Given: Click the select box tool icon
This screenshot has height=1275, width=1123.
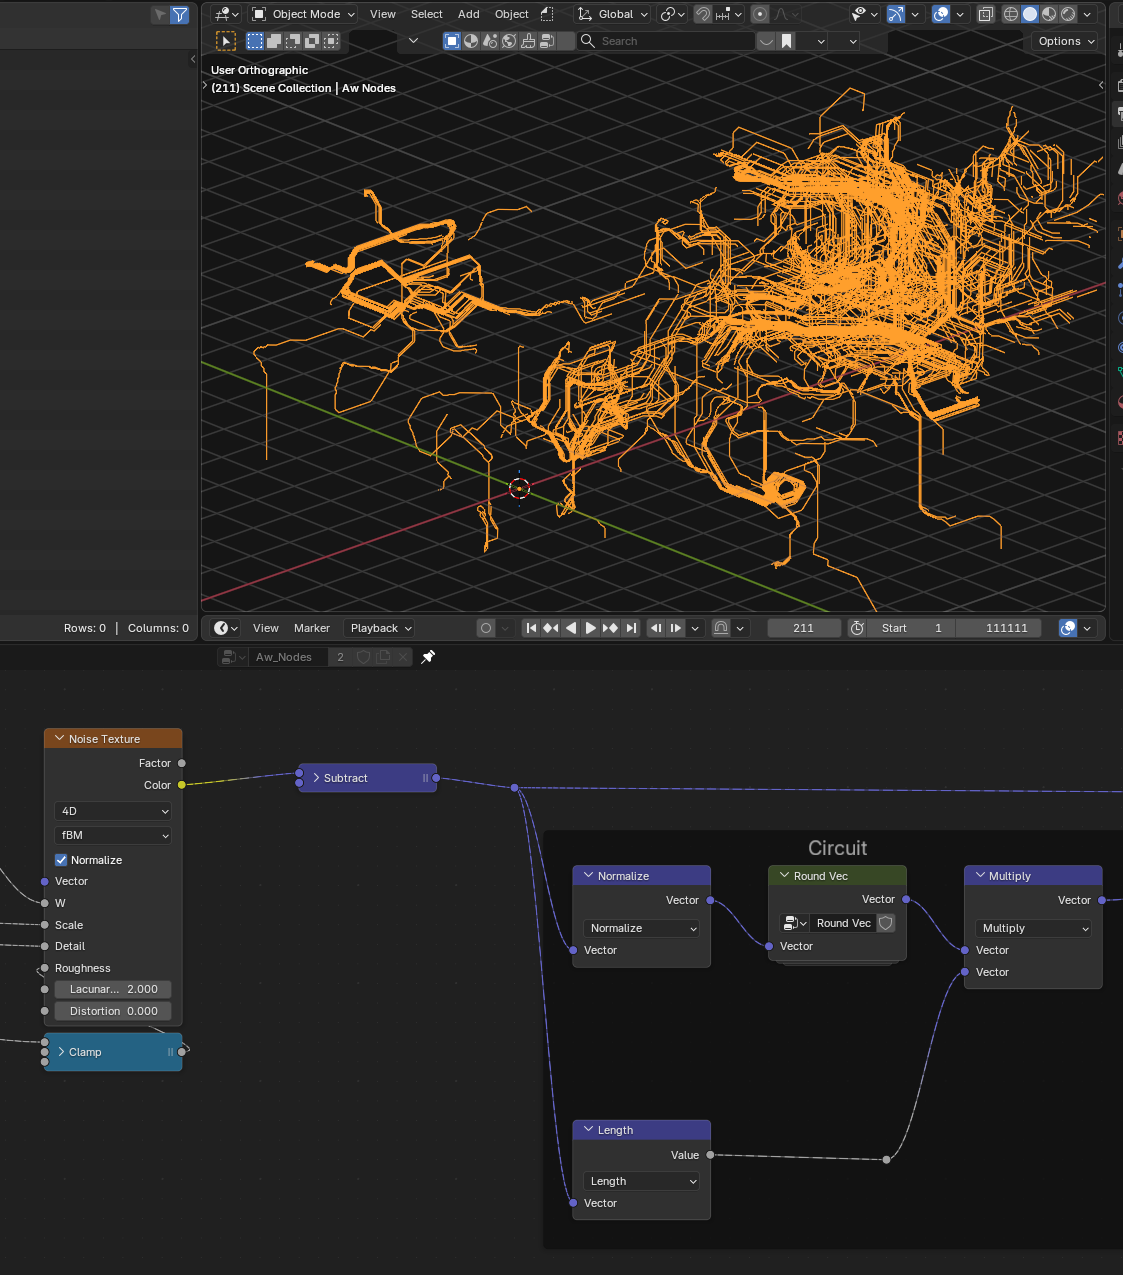Looking at the screenshot, I should pos(226,41).
